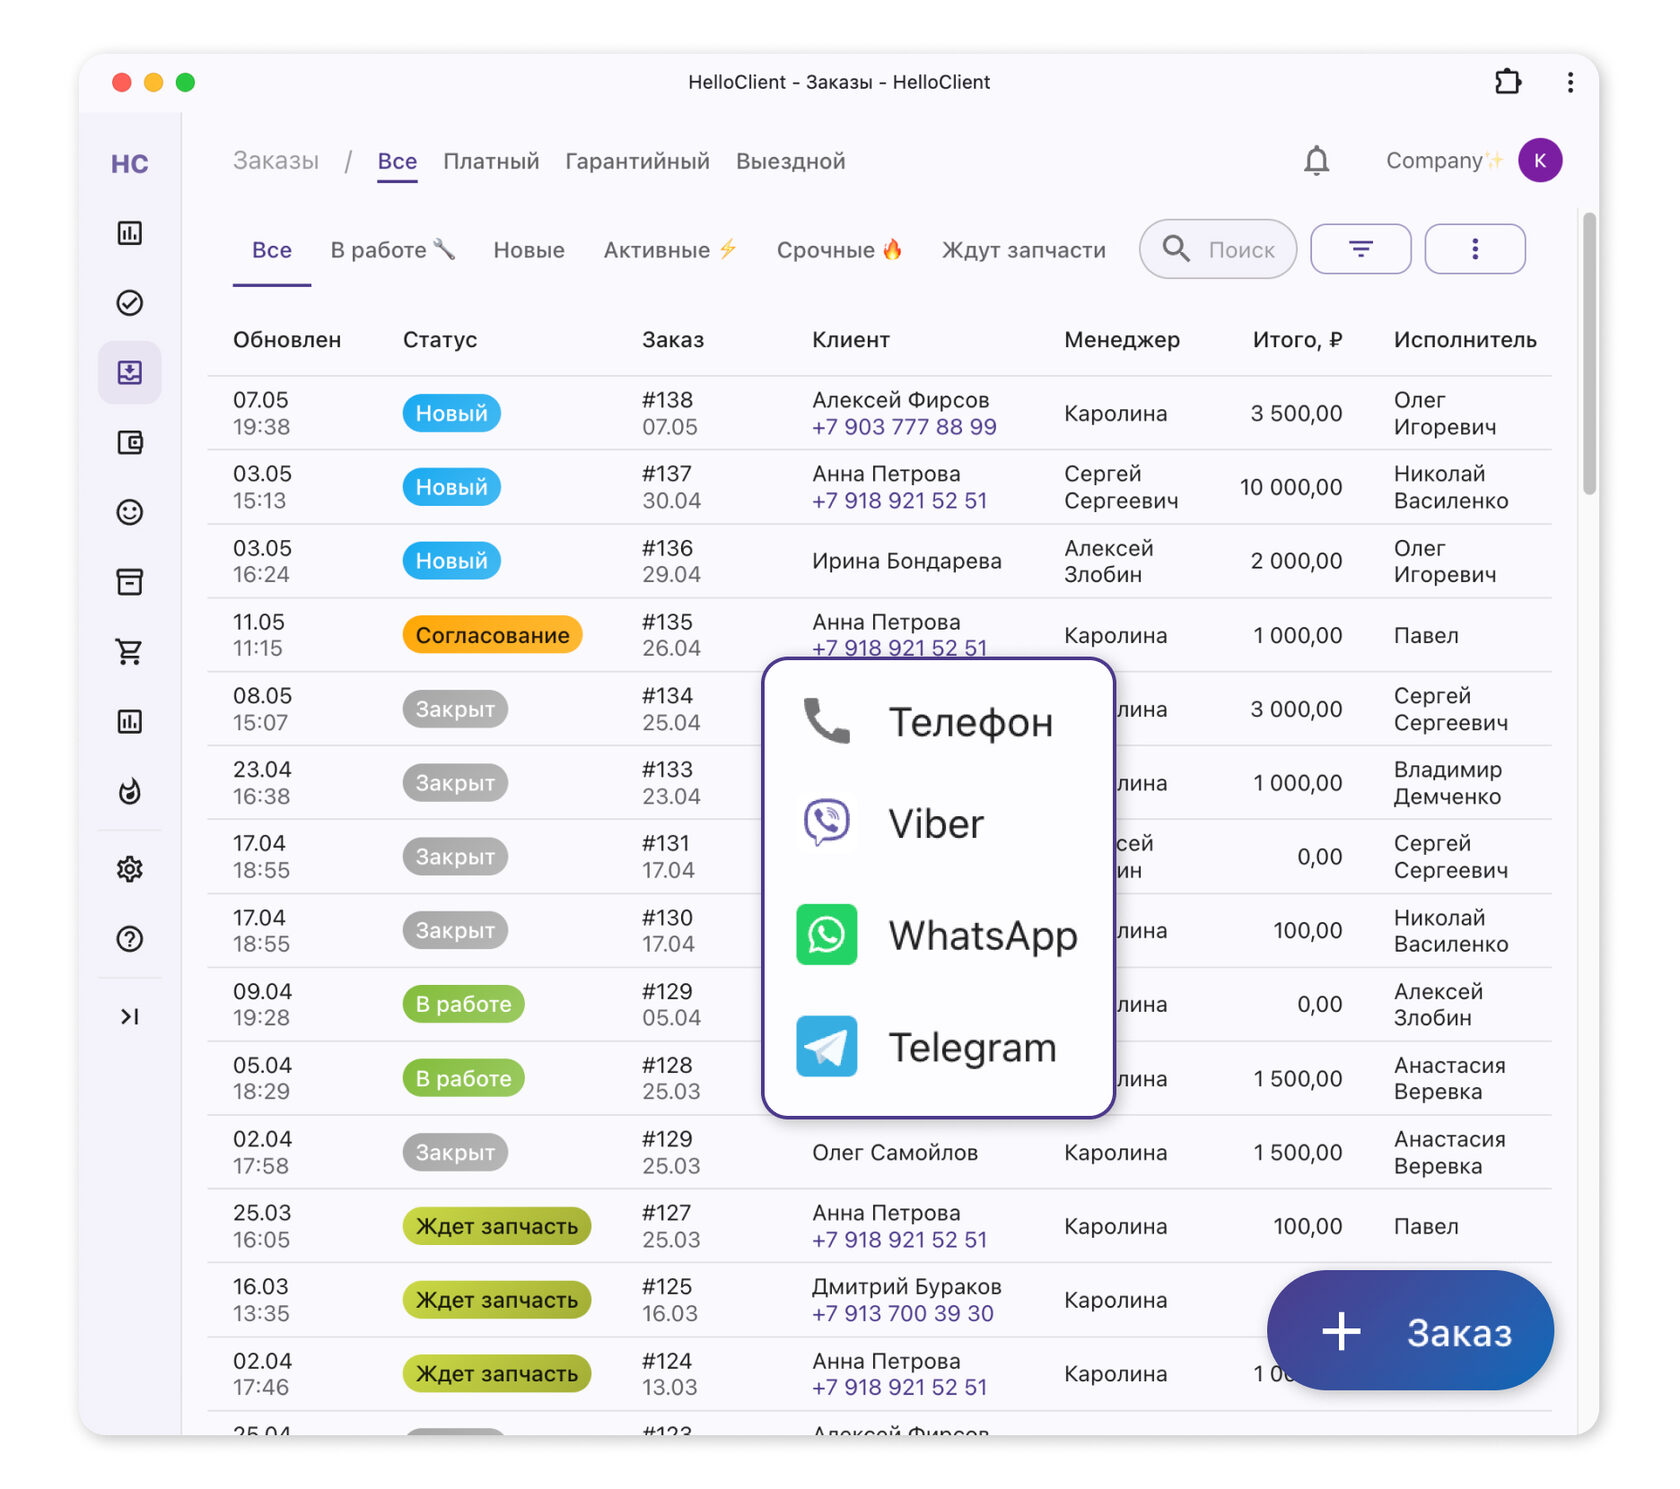
Task: Open the settings gear icon in sidebar
Action: [x=130, y=869]
